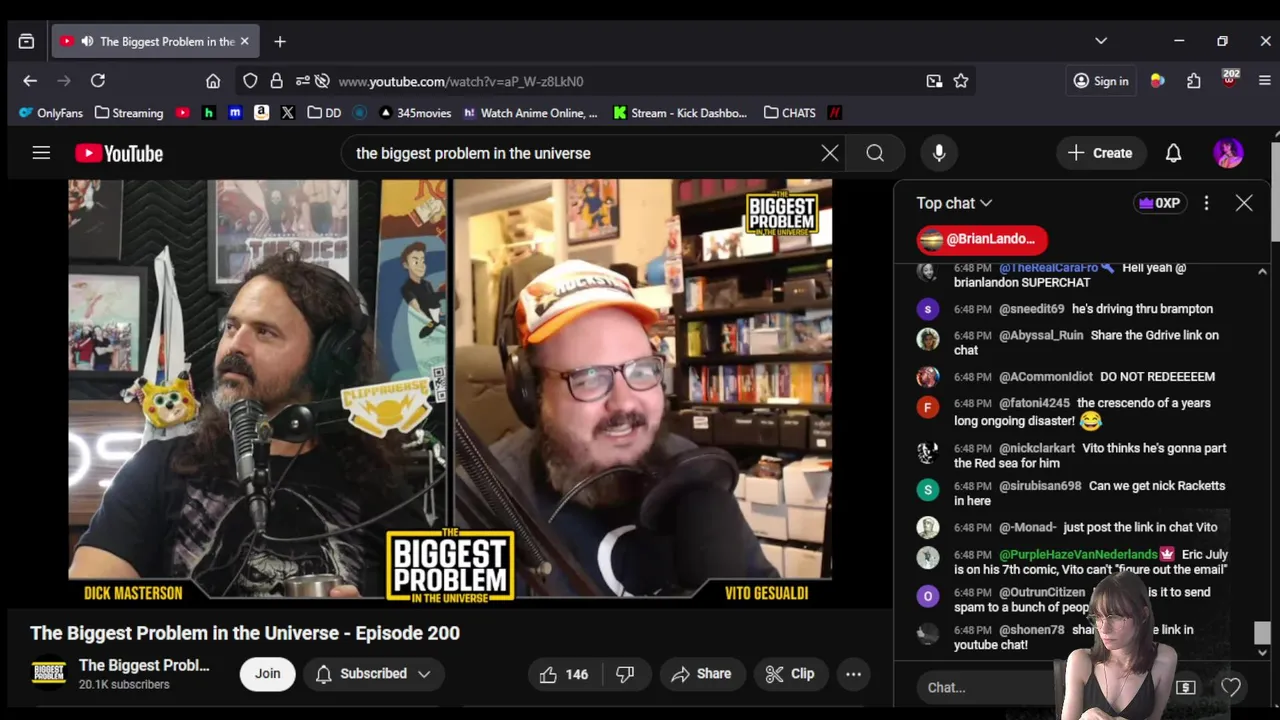1280x720 pixels.
Task: Share the video
Action: [701, 674]
